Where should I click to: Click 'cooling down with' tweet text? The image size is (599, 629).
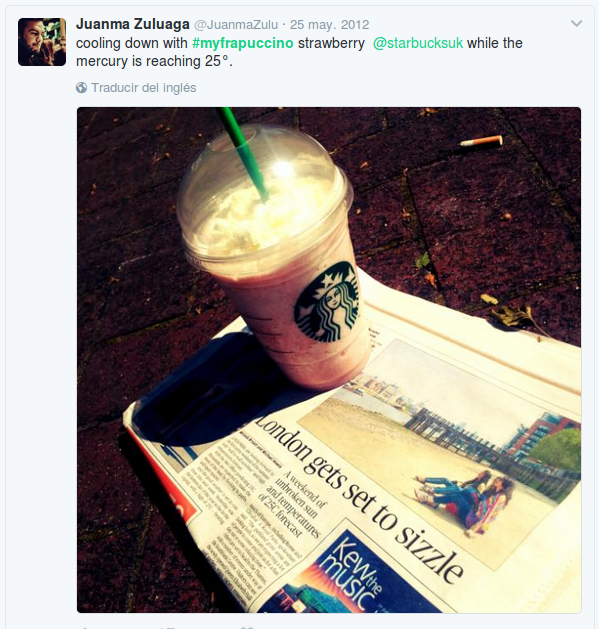[132, 43]
